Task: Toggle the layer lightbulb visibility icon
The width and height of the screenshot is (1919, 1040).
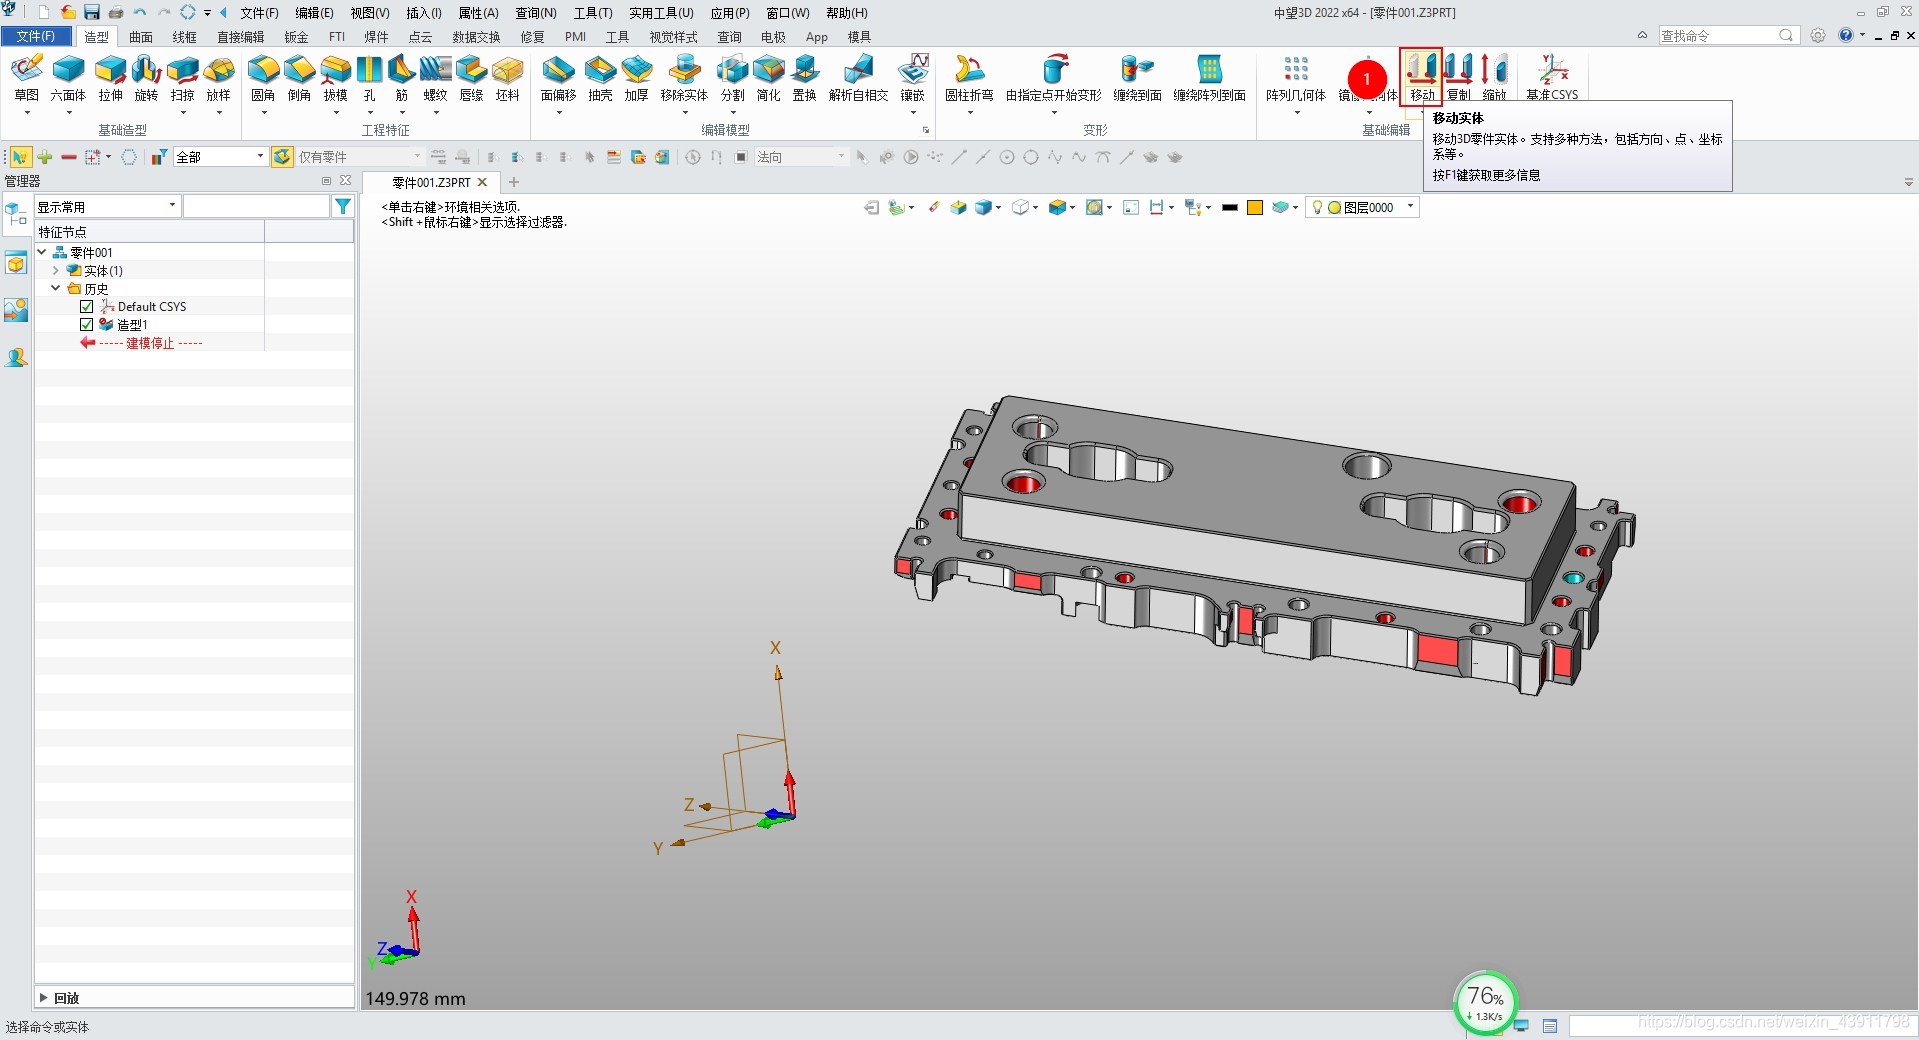Action: tap(1317, 207)
